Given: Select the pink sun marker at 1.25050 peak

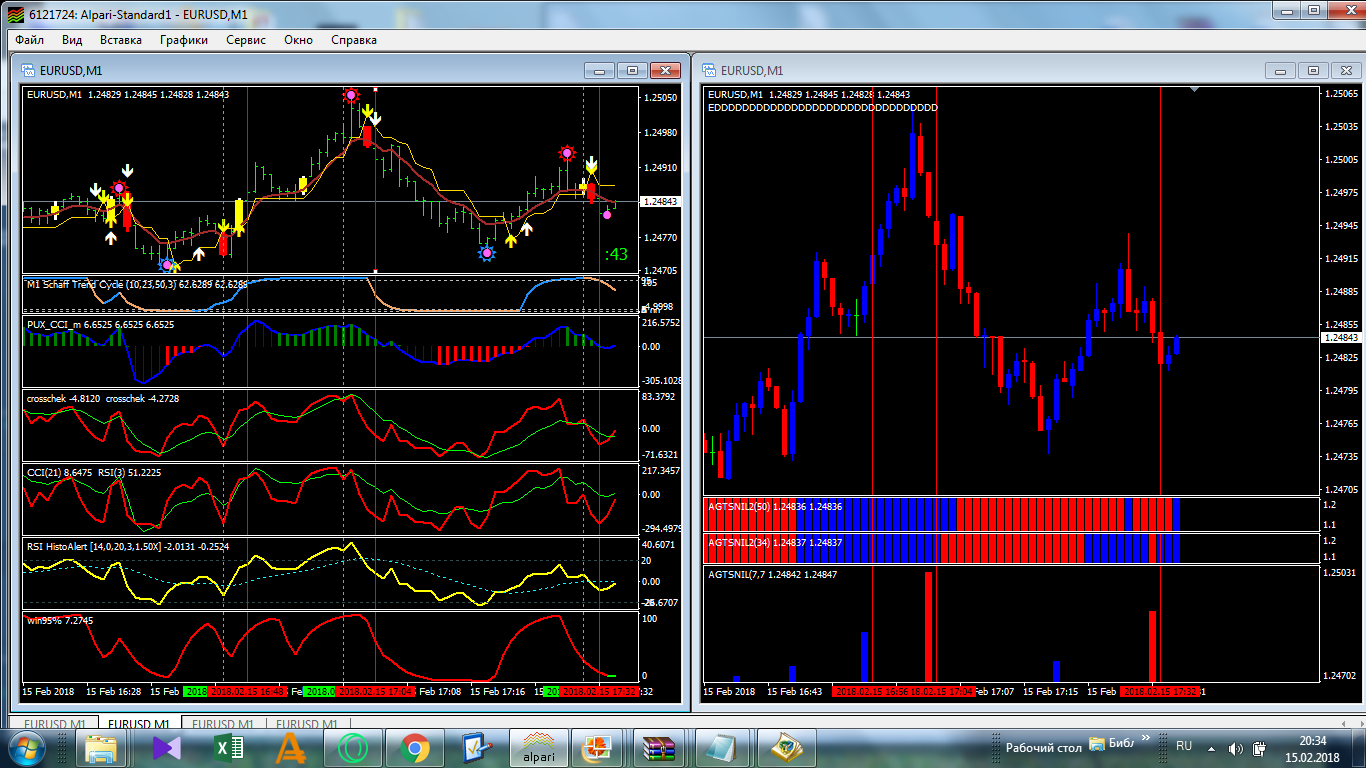Looking at the screenshot, I should point(351,95).
